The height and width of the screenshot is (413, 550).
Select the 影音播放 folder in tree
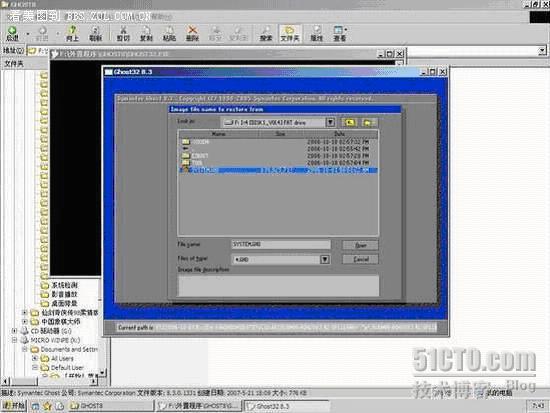coord(64,294)
